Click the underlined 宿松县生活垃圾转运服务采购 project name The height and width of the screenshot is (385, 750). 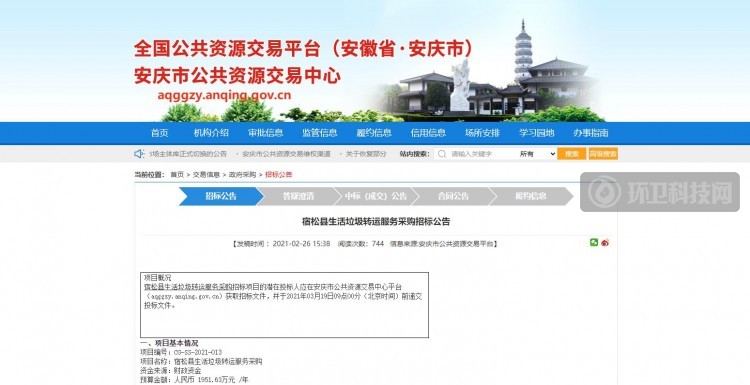pos(188,286)
